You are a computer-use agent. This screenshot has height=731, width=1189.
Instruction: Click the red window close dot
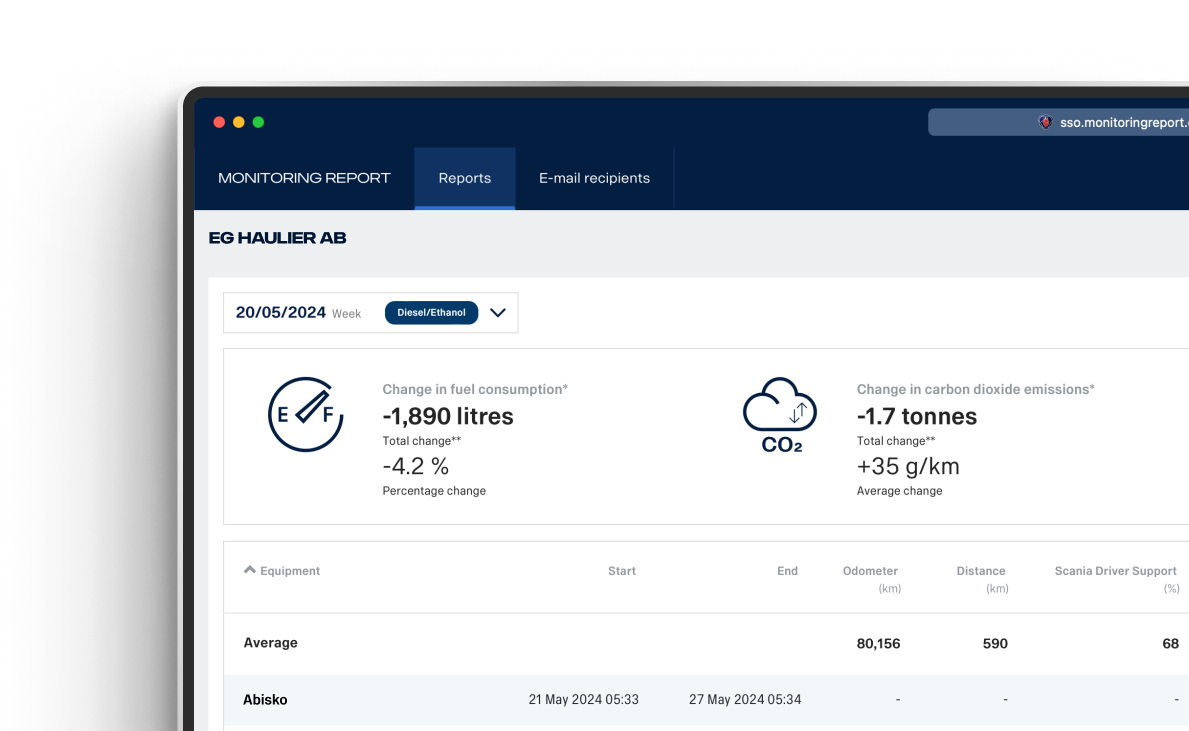[219, 122]
